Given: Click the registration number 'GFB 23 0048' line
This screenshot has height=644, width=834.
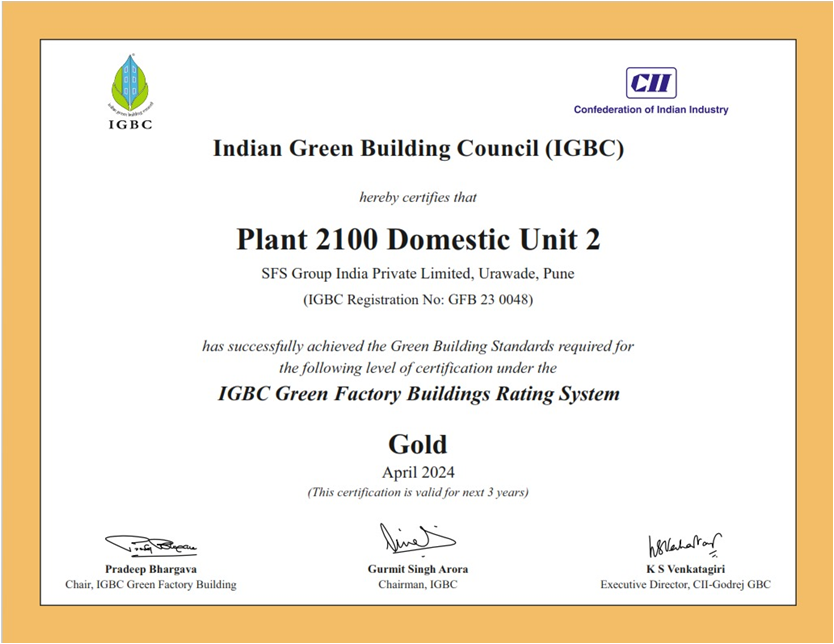Looking at the screenshot, I should pyautogui.click(x=418, y=299).
